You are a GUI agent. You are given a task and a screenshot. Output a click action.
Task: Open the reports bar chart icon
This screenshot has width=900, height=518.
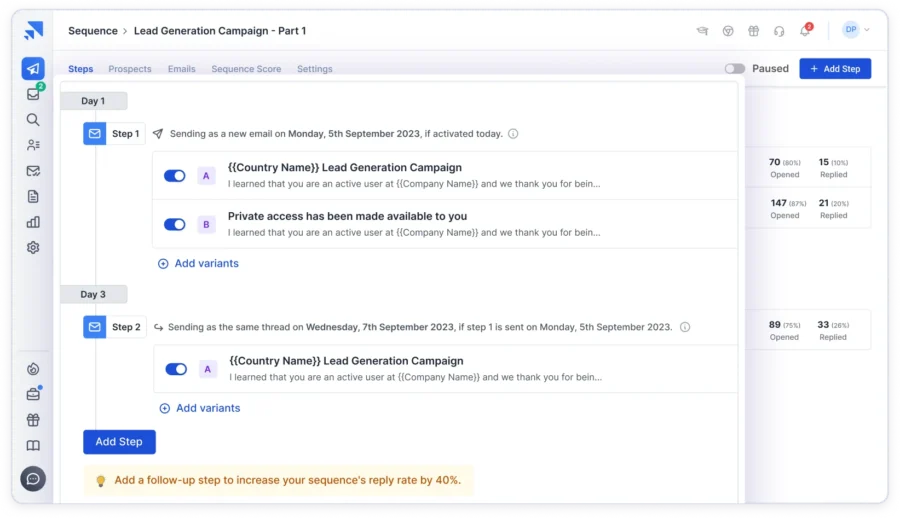coord(33,222)
